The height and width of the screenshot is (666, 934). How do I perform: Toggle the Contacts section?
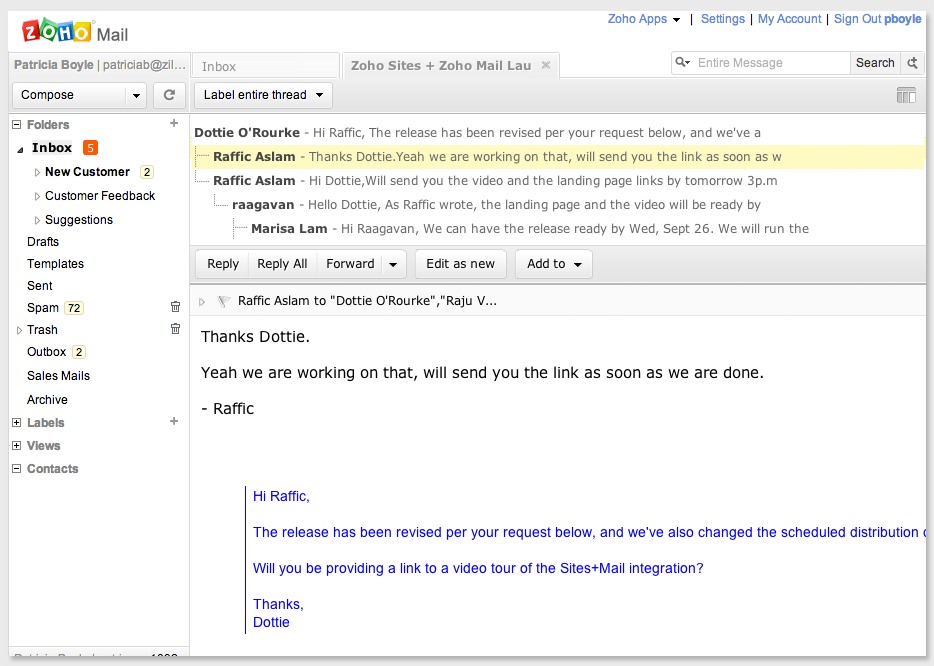point(16,469)
